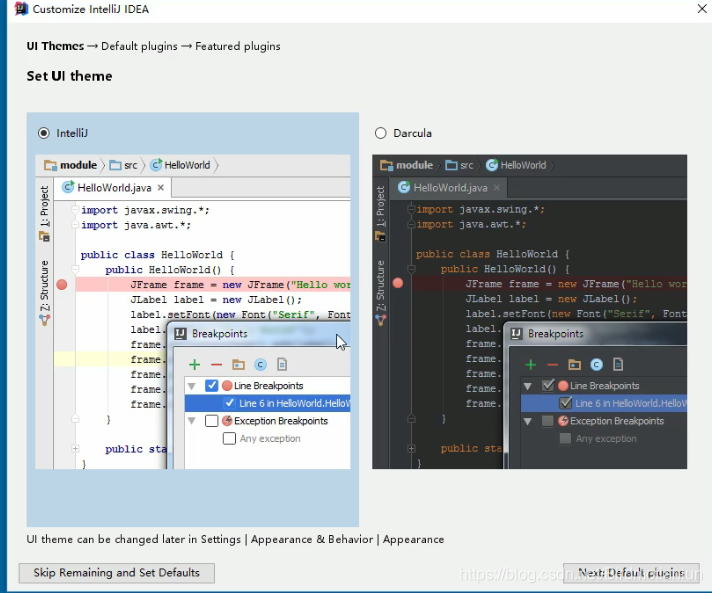The width and height of the screenshot is (712, 593).
Task: Click the Next: Default plugins button
Action: [631, 573]
